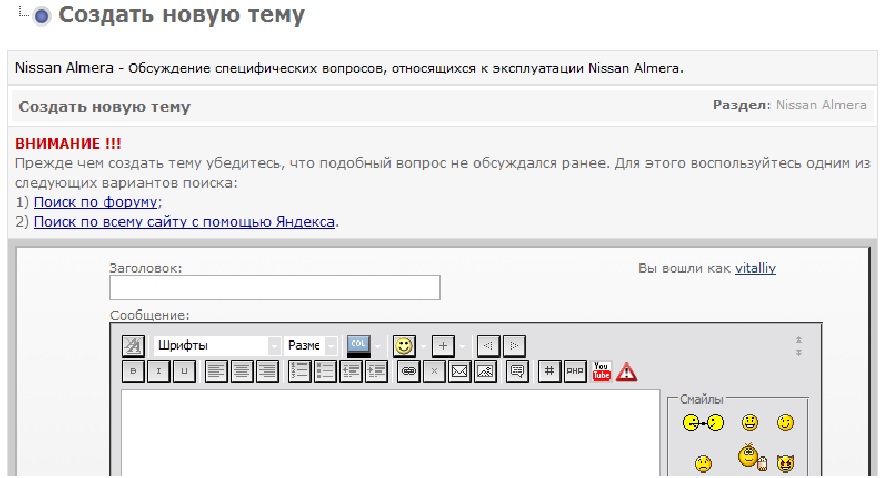Insert an unordered bullet list

point(326,371)
